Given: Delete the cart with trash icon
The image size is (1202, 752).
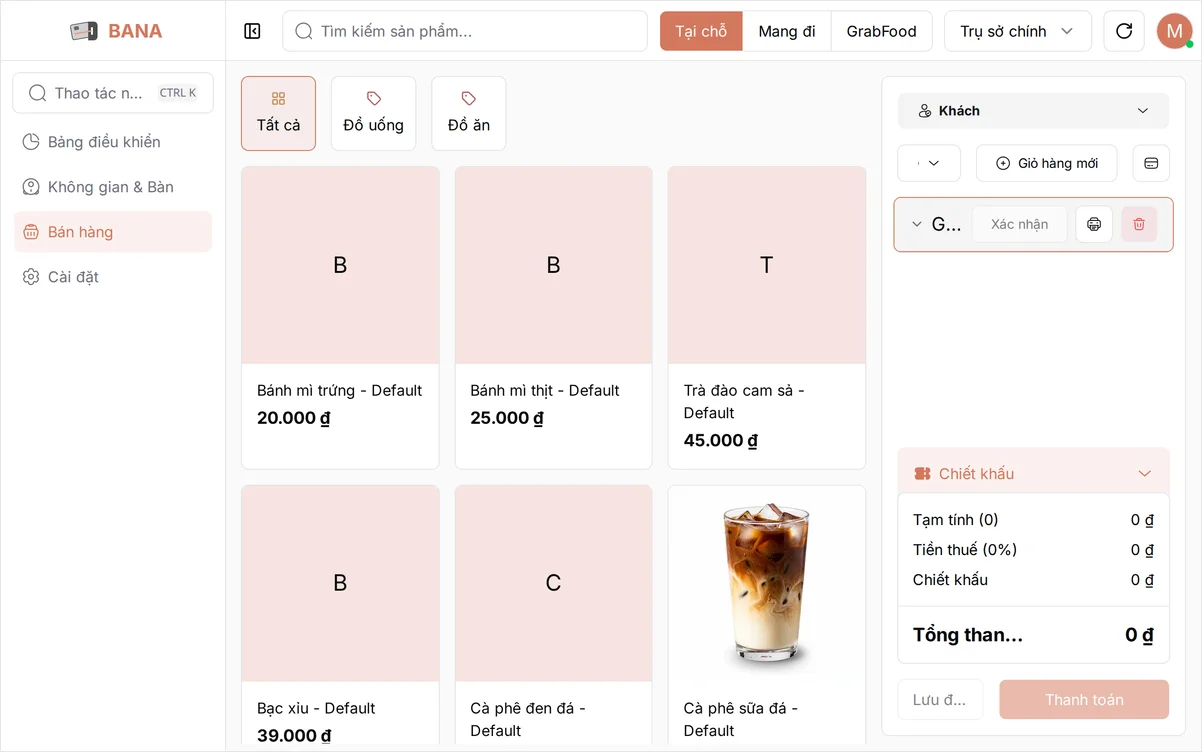Looking at the screenshot, I should 1139,224.
